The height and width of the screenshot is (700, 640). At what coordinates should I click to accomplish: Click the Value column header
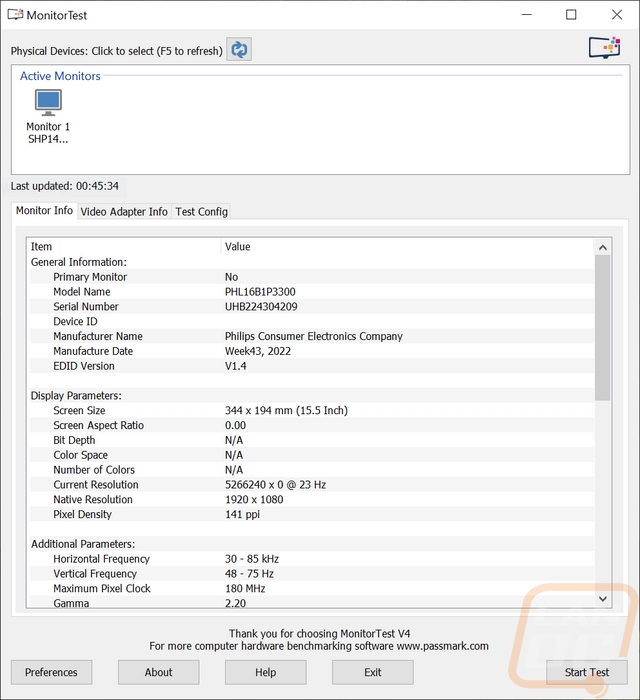coord(407,247)
